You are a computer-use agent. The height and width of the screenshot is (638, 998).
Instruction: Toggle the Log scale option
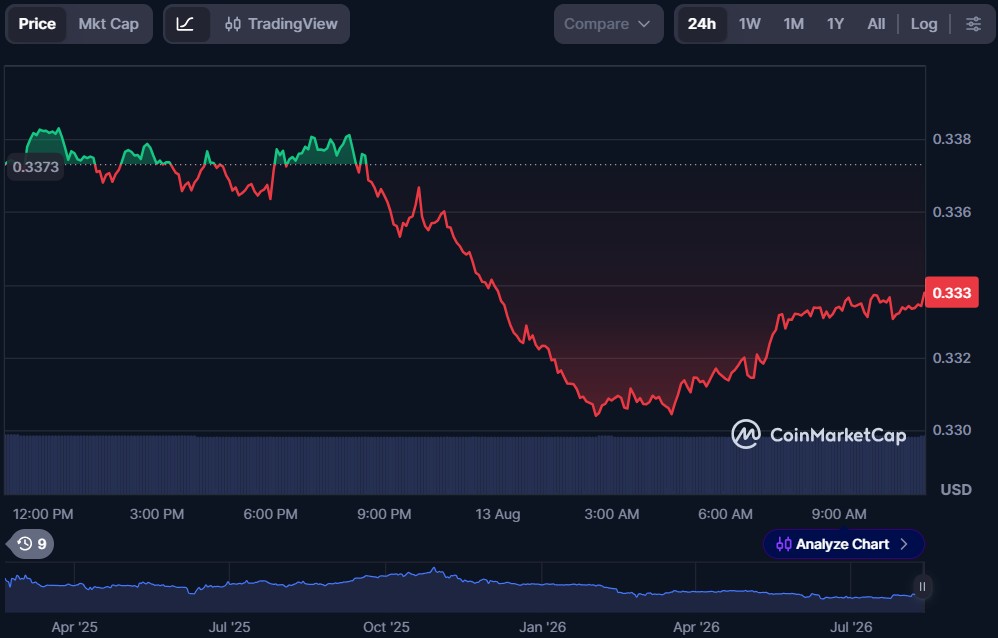pyautogui.click(x=924, y=24)
